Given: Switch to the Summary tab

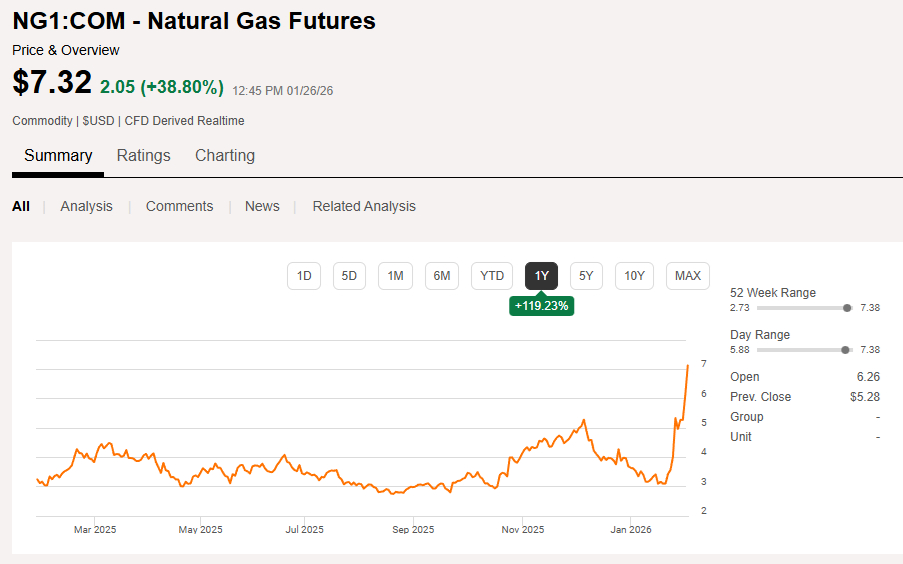Looking at the screenshot, I should click(x=58, y=156).
